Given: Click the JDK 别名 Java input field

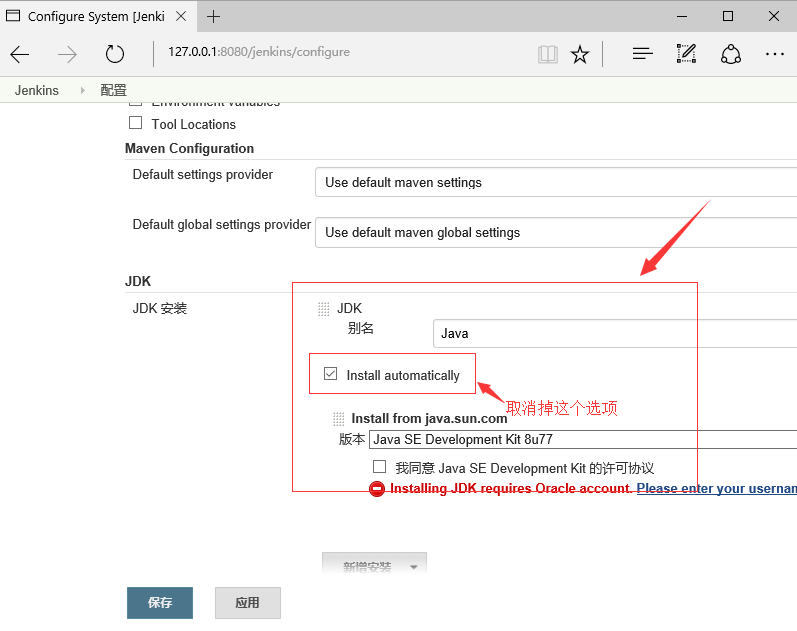Looking at the screenshot, I should [615, 334].
